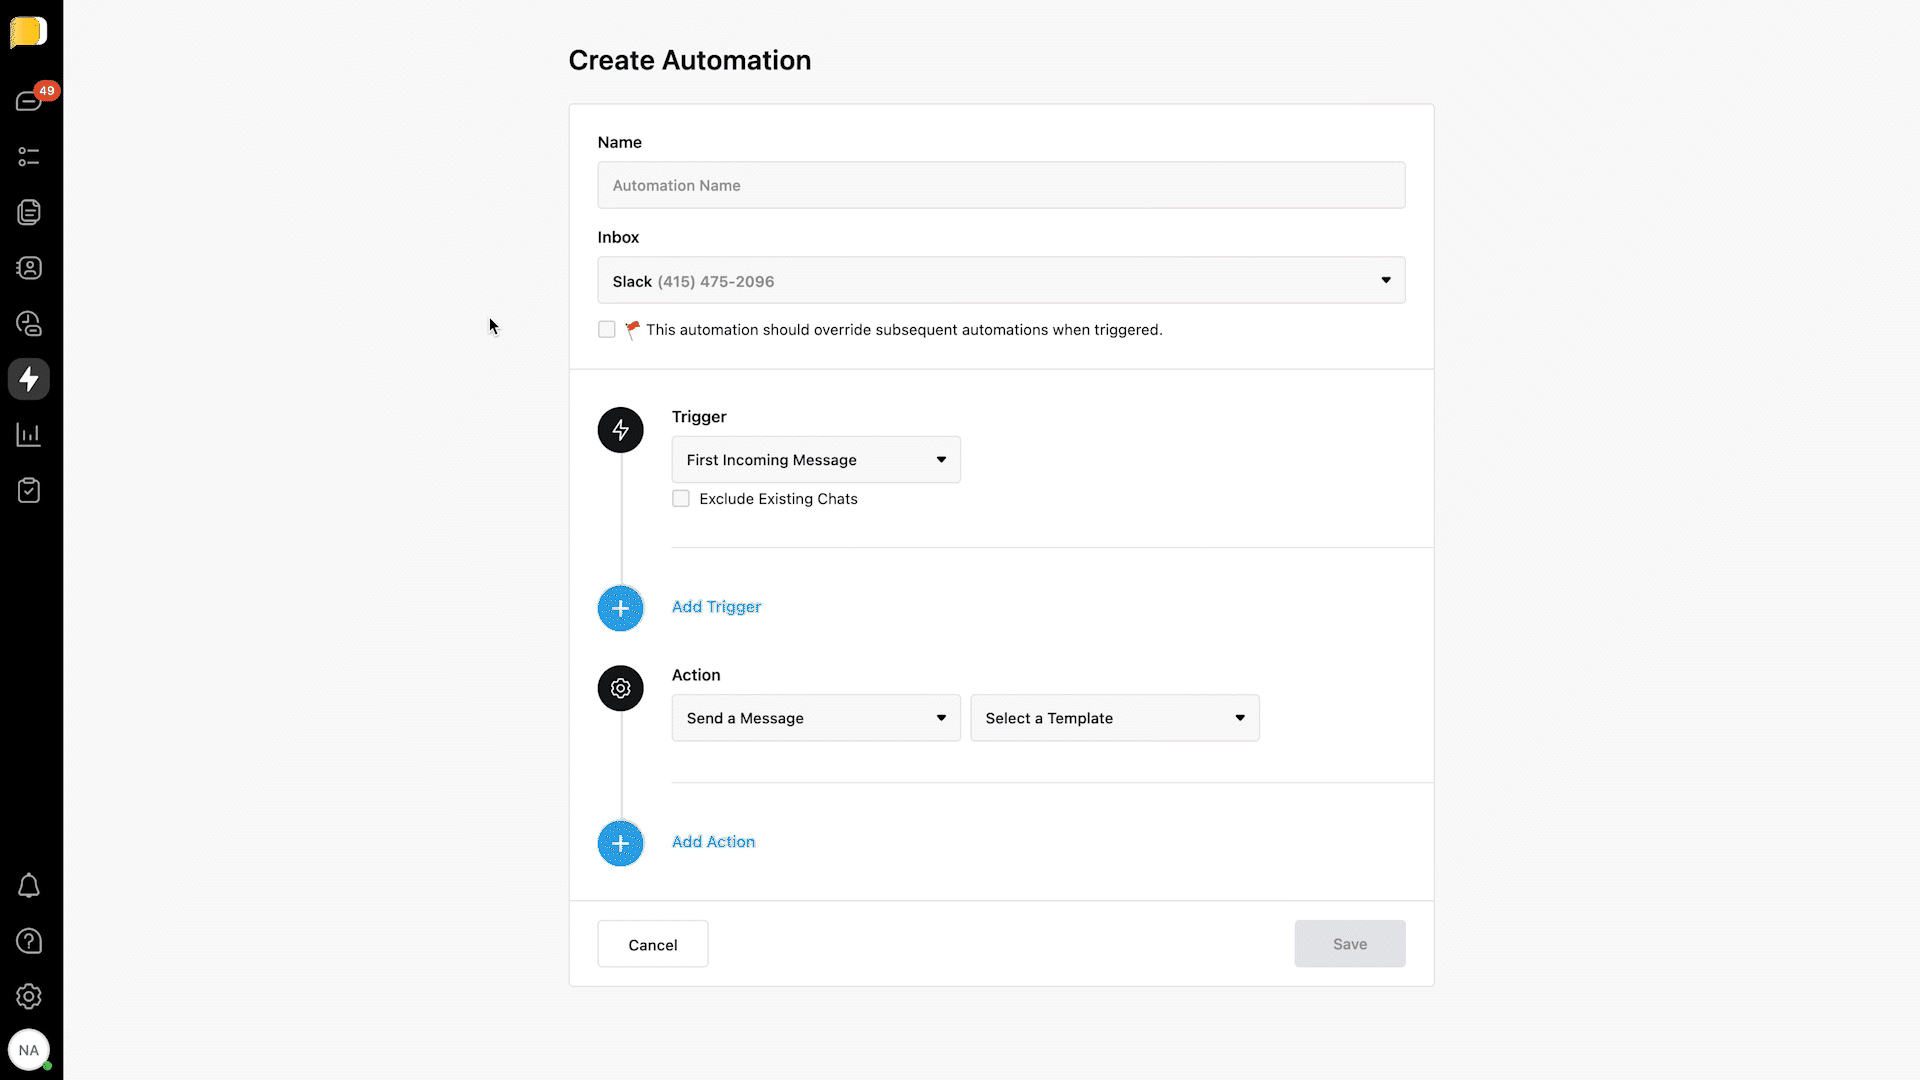Viewport: 1920px width, 1080px height.
Task: Open the Contacts panel in the sidebar
Action: click(x=29, y=267)
